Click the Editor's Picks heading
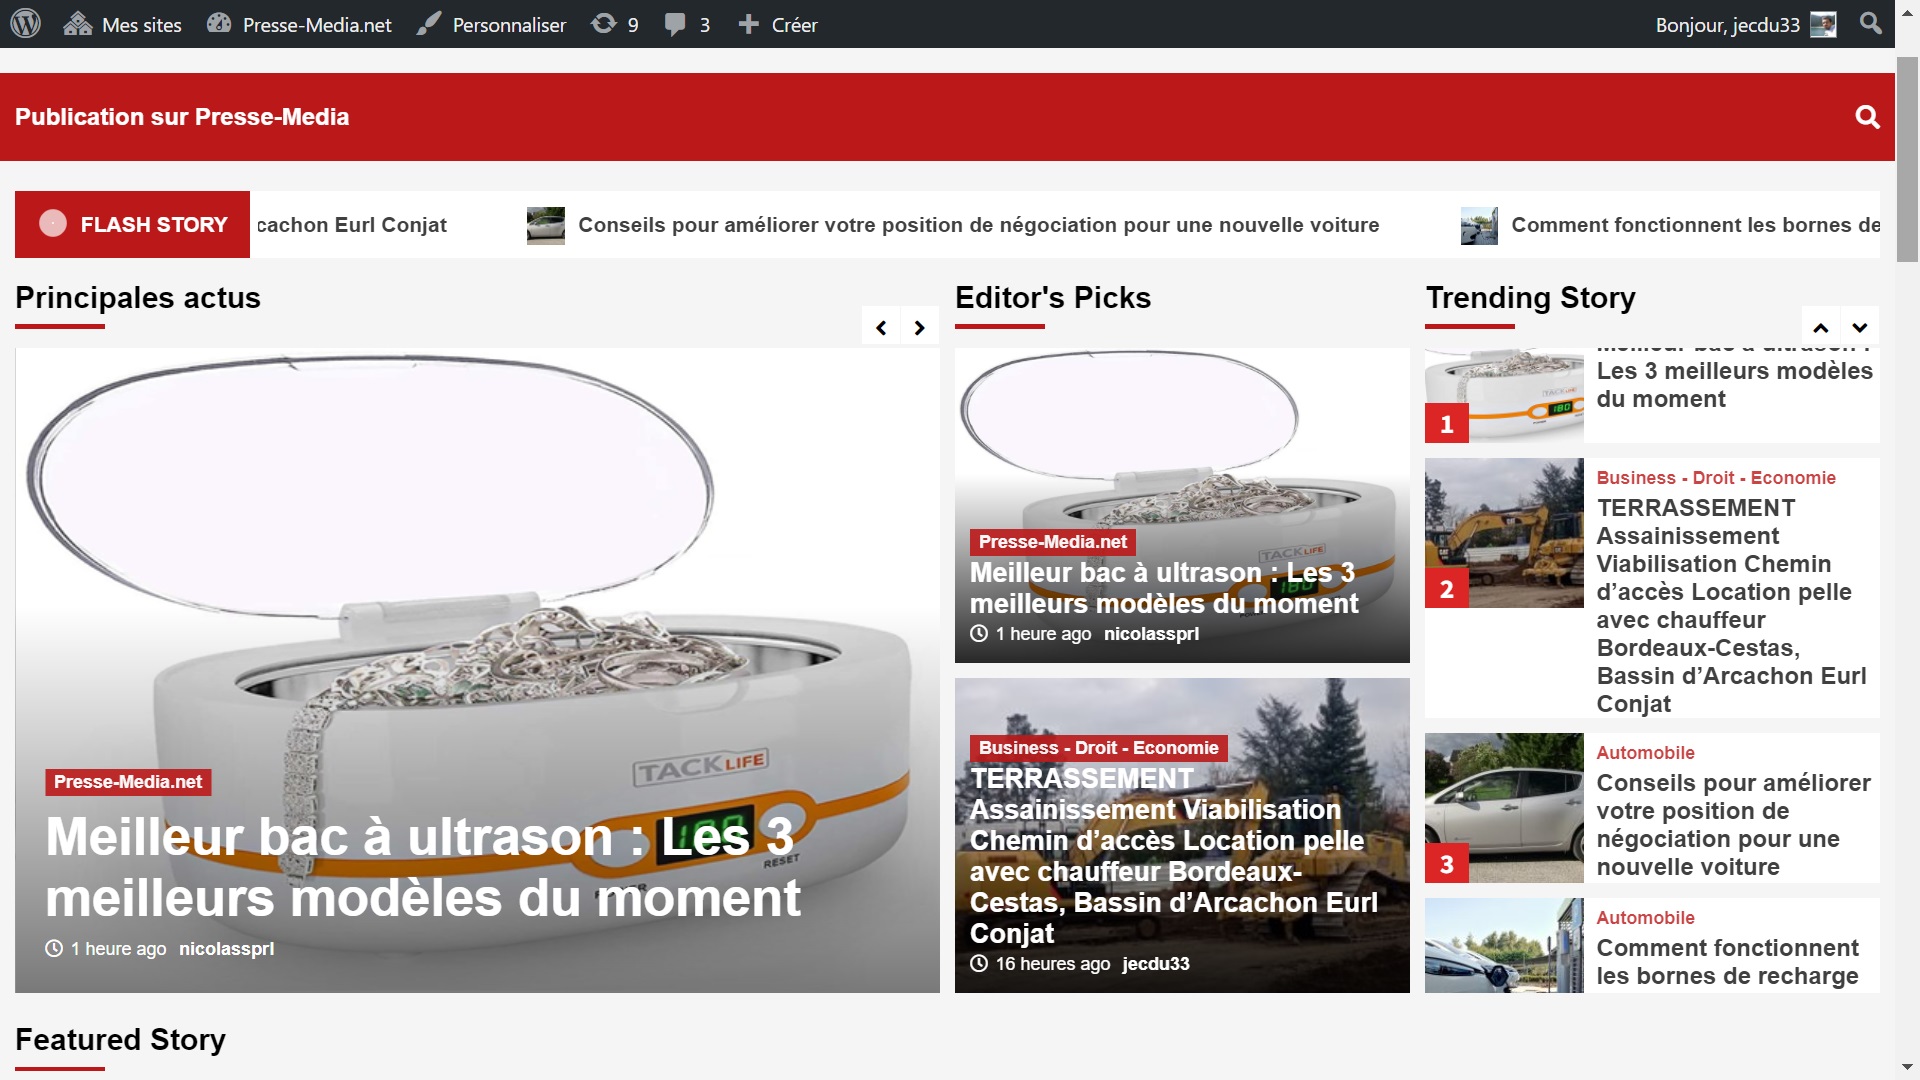Screen dimensions: 1920x1080 coord(1053,298)
